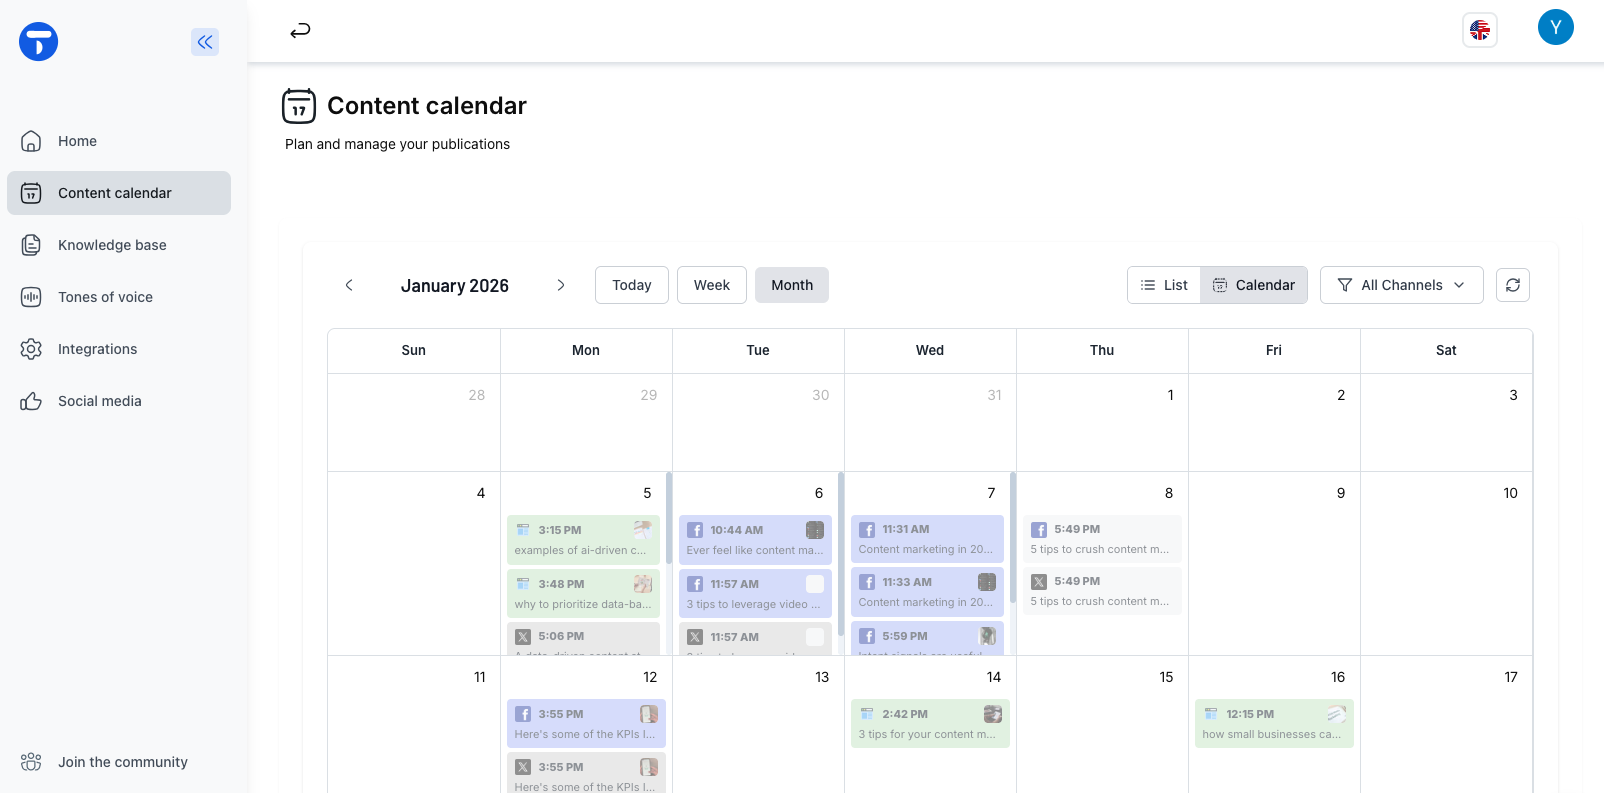Go to previous month with left chevron

click(x=349, y=285)
